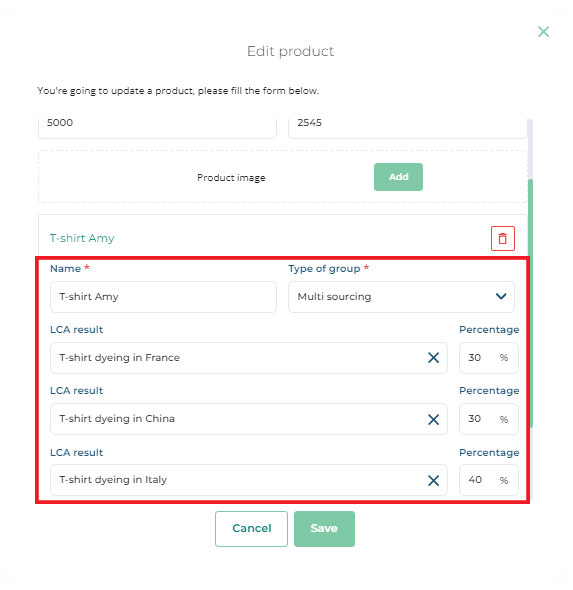Close the Edit product dialog
The height and width of the screenshot is (590, 573).
pyautogui.click(x=543, y=32)
